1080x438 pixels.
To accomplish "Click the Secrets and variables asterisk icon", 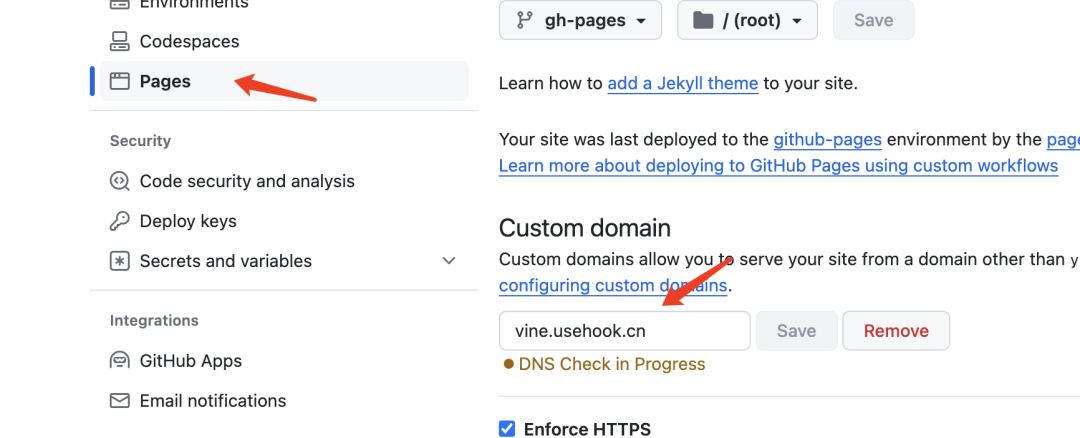I will coord(119,261).
